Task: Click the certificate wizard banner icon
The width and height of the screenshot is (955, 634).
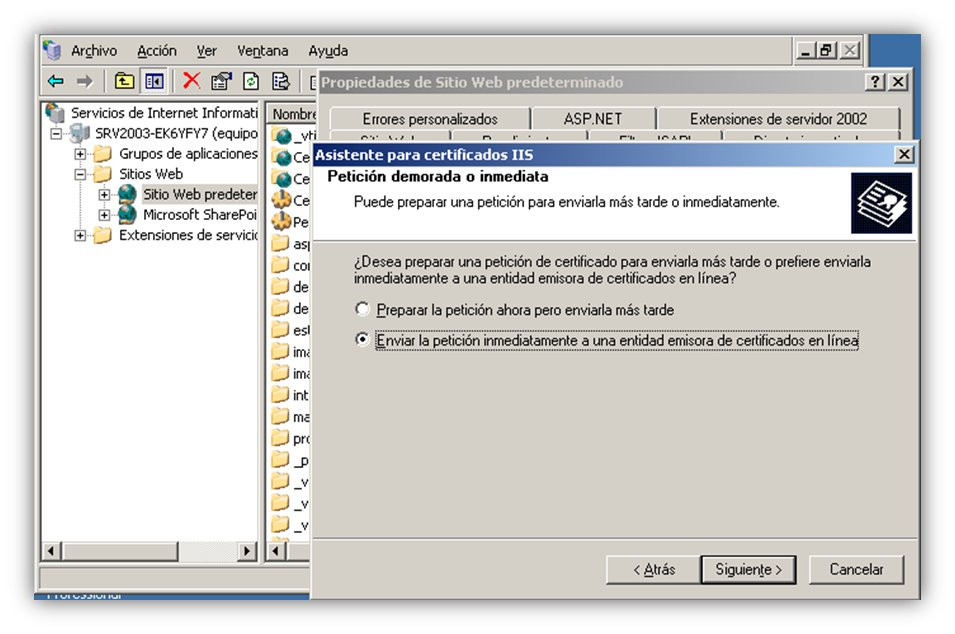Action: coord(881,203)
